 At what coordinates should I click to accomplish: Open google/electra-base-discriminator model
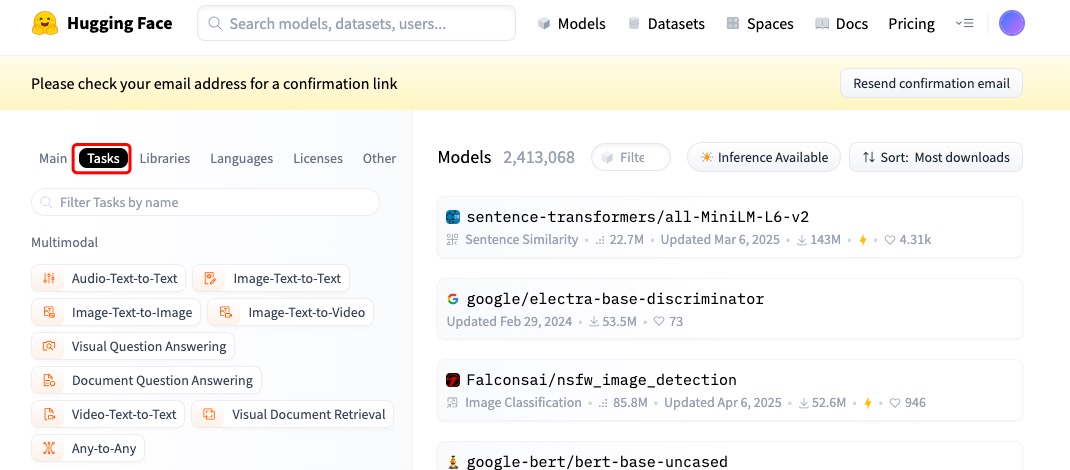pyautogui.click(x=615, y=299)
